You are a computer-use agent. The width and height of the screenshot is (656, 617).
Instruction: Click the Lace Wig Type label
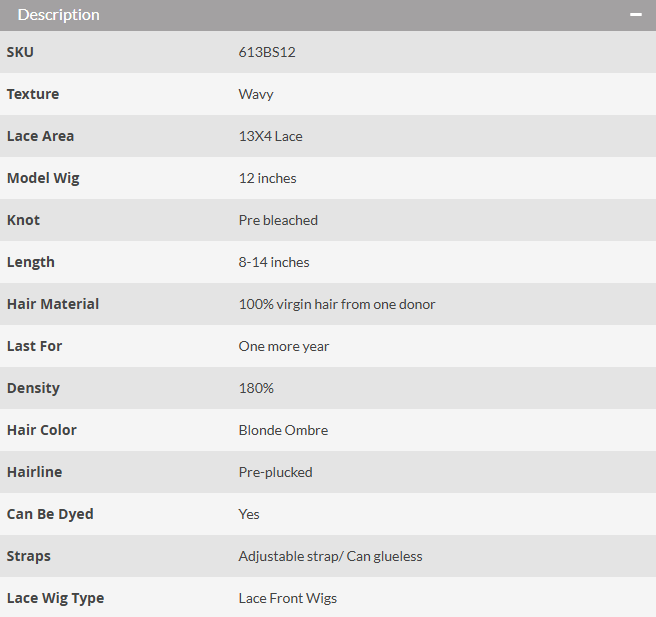pyautogui.click(x=55, y=598)
